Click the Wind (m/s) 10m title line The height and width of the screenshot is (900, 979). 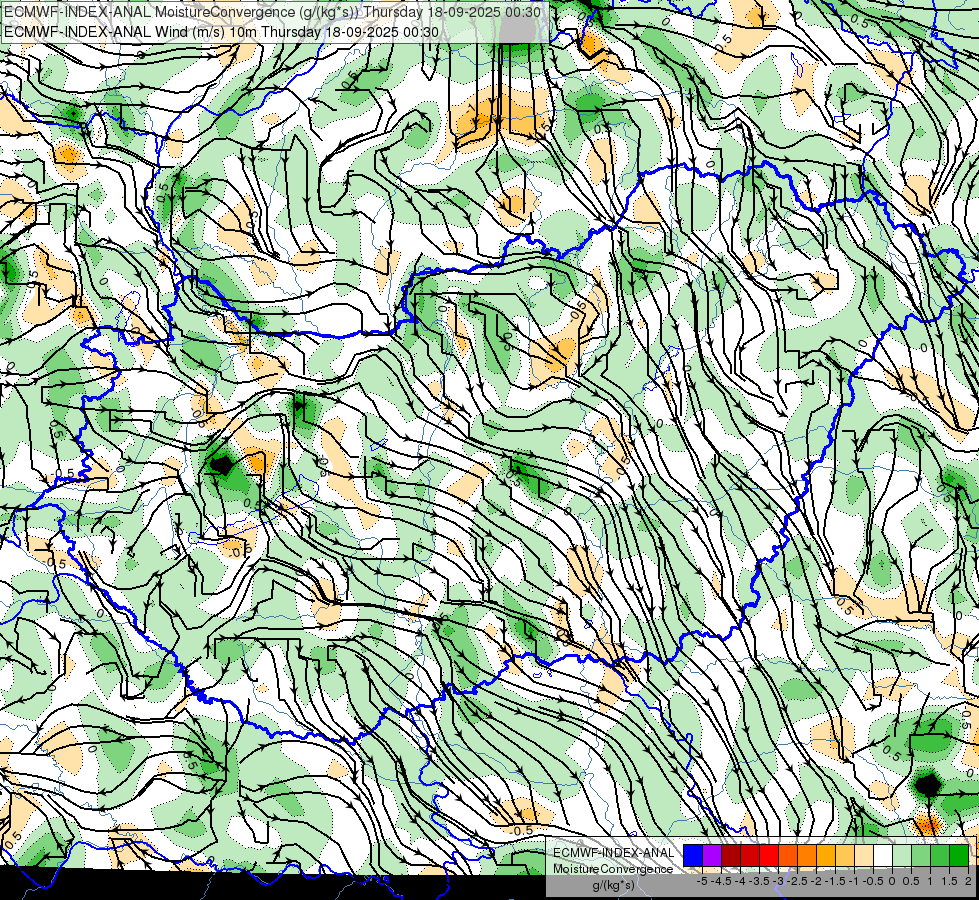(221, 32)
